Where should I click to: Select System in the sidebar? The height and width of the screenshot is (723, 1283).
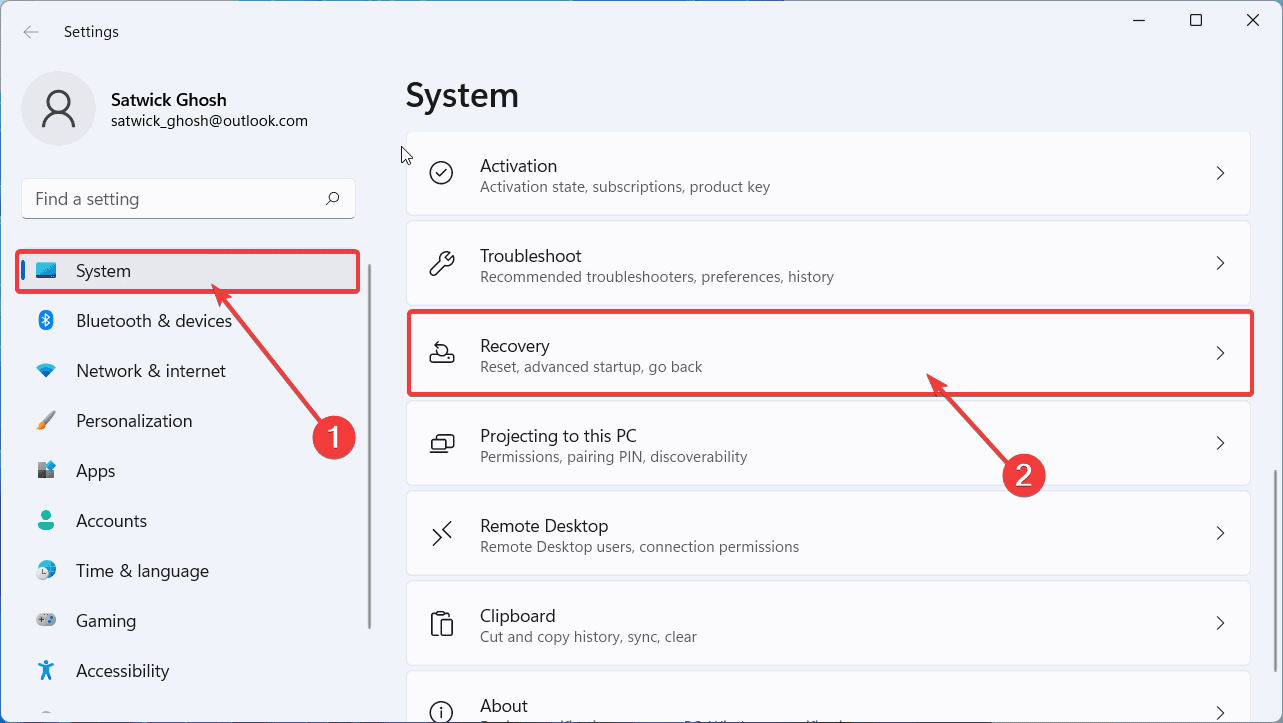[x=188, y=271]
